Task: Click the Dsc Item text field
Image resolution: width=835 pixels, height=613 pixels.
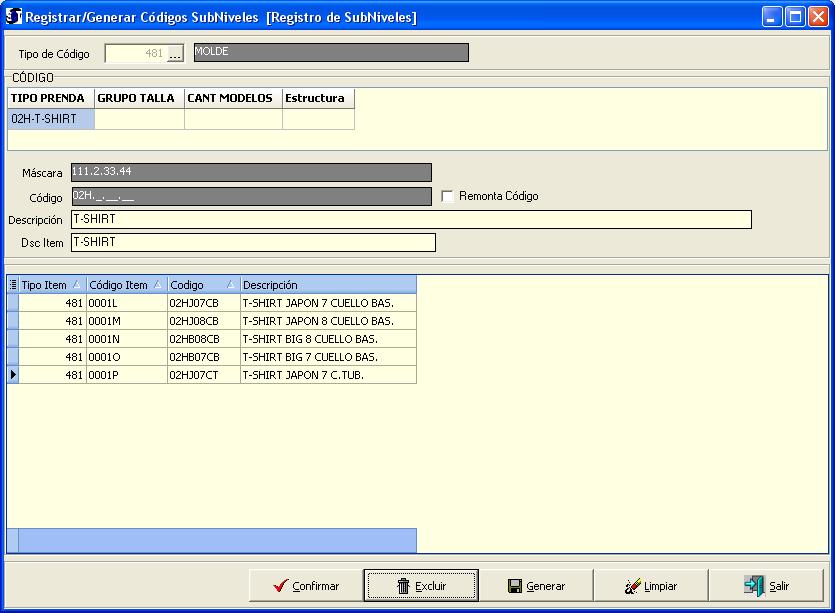Action: click(x=252, y=243)
